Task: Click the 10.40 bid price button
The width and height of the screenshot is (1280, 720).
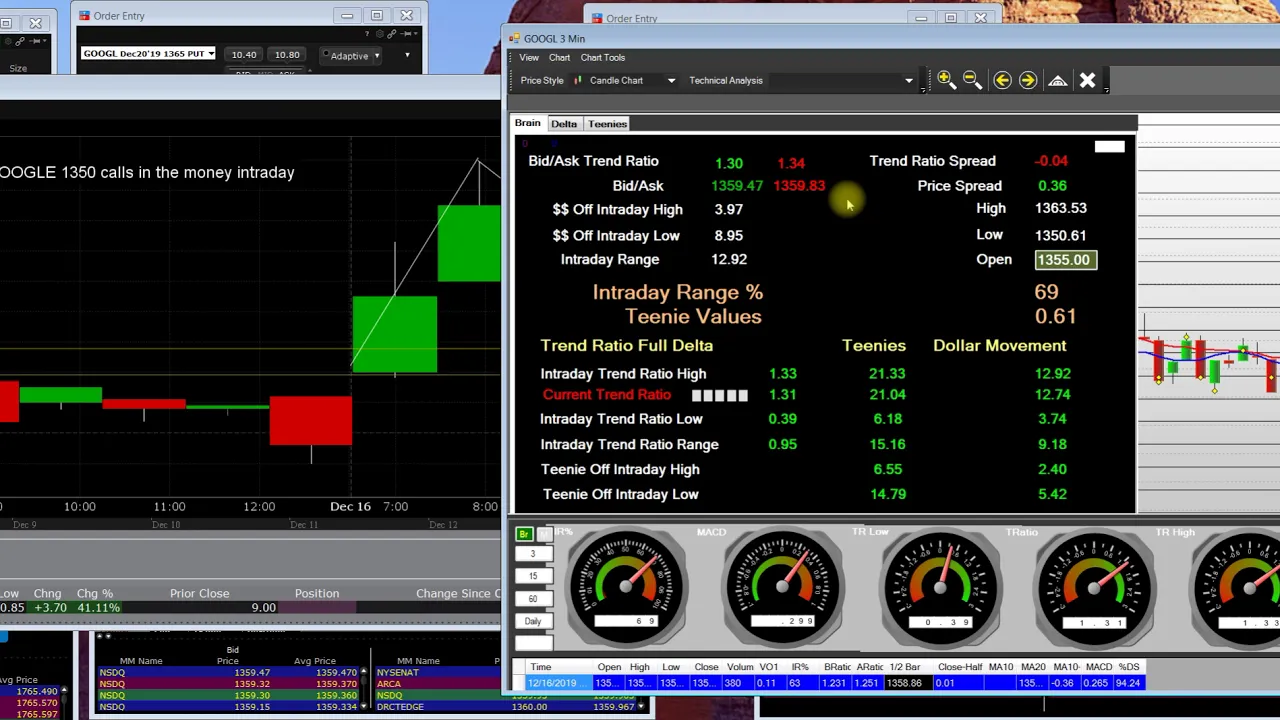Action: pyautogui.click(x=243, y=55)
